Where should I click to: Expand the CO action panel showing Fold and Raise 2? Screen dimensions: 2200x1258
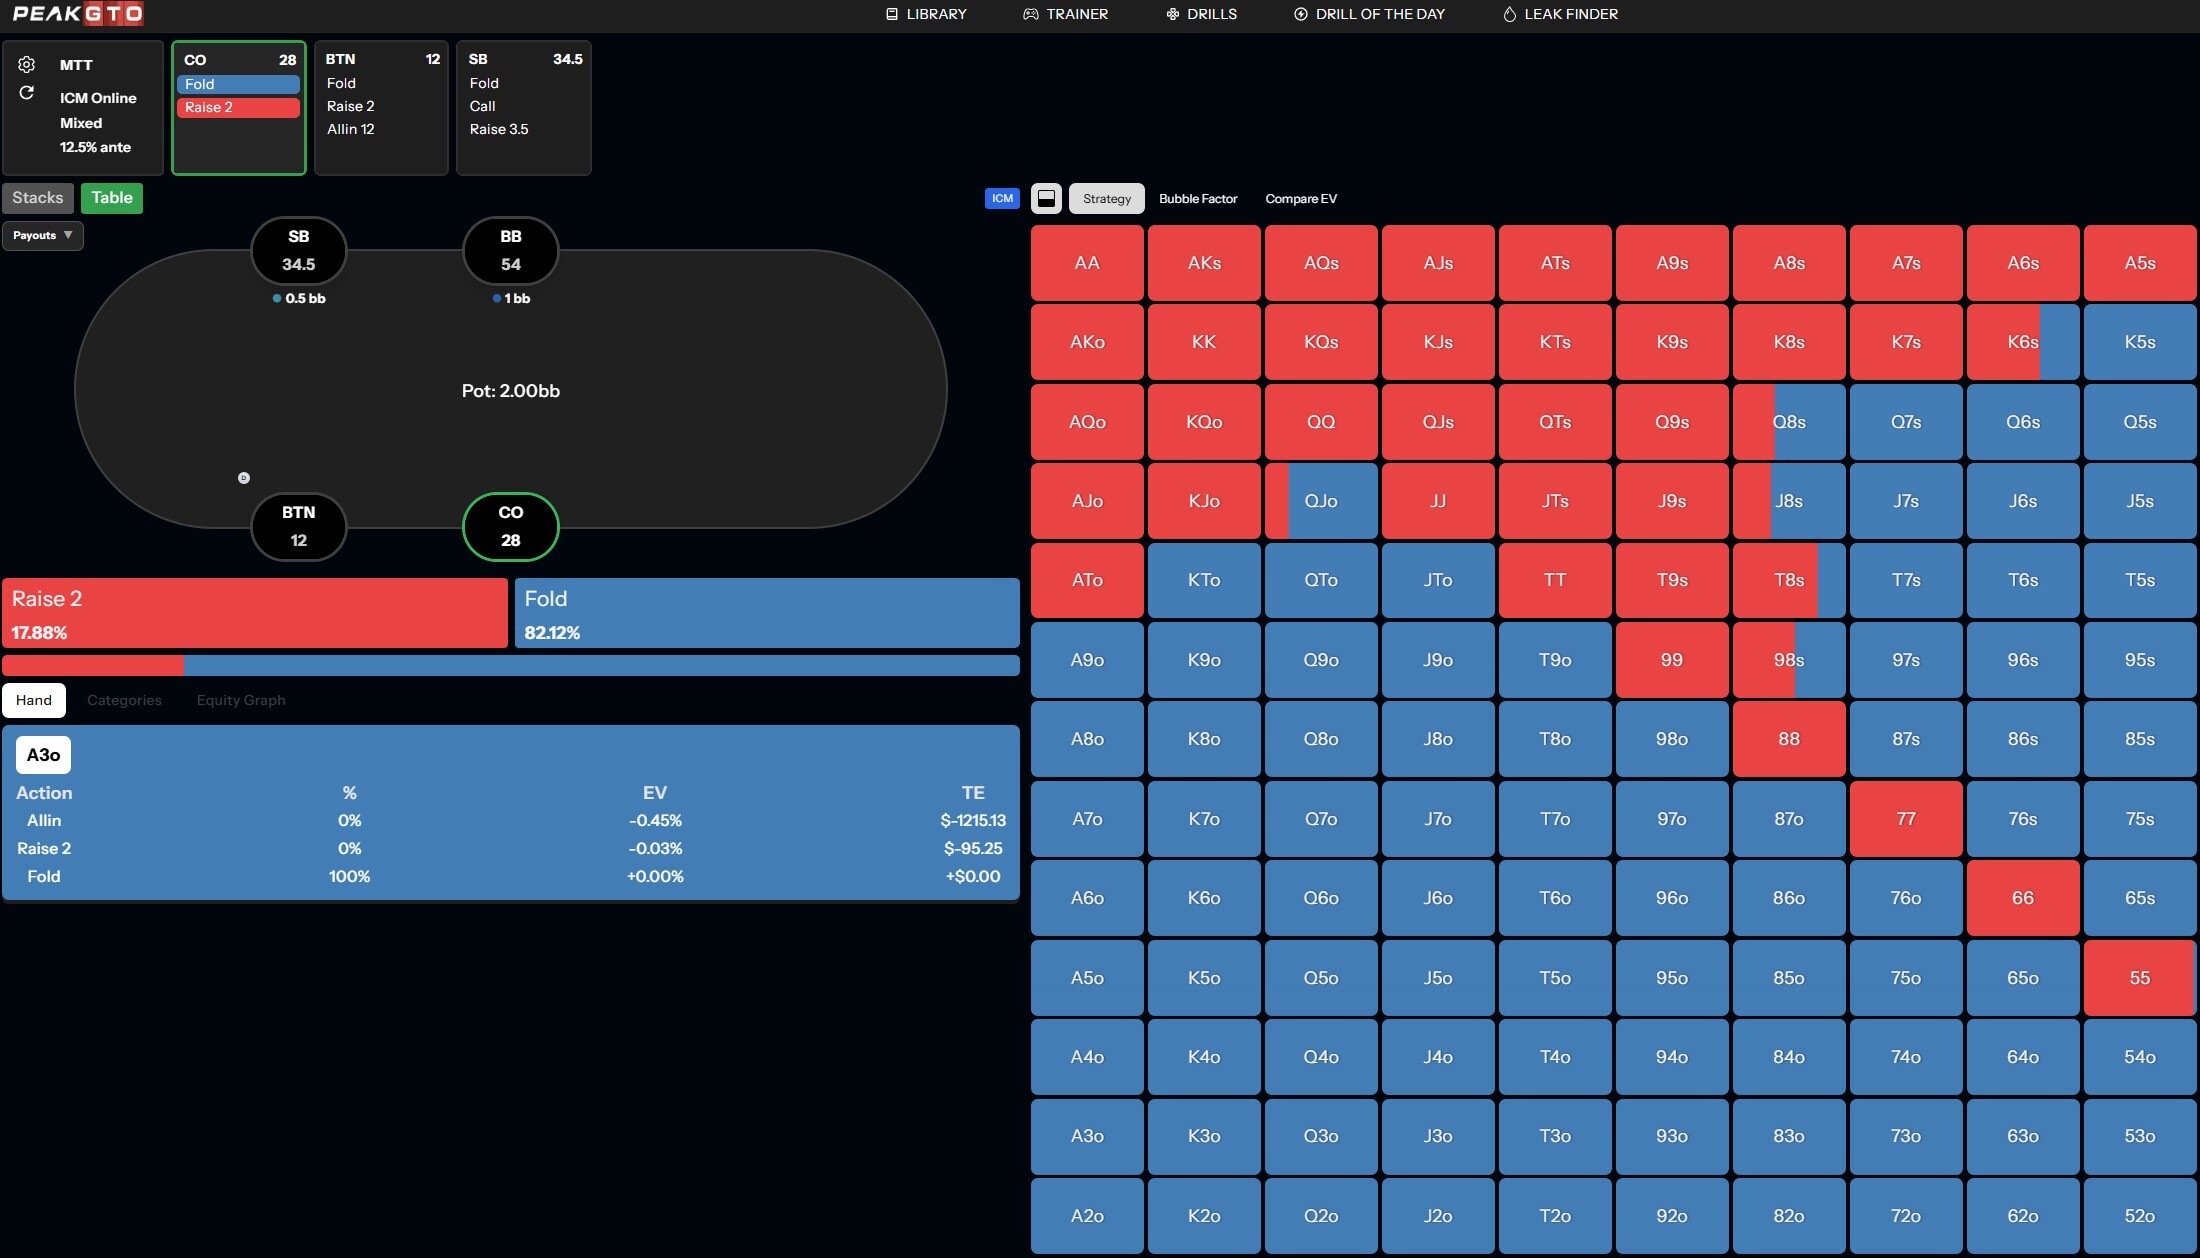pyautogui.click(x=238, y=108)
